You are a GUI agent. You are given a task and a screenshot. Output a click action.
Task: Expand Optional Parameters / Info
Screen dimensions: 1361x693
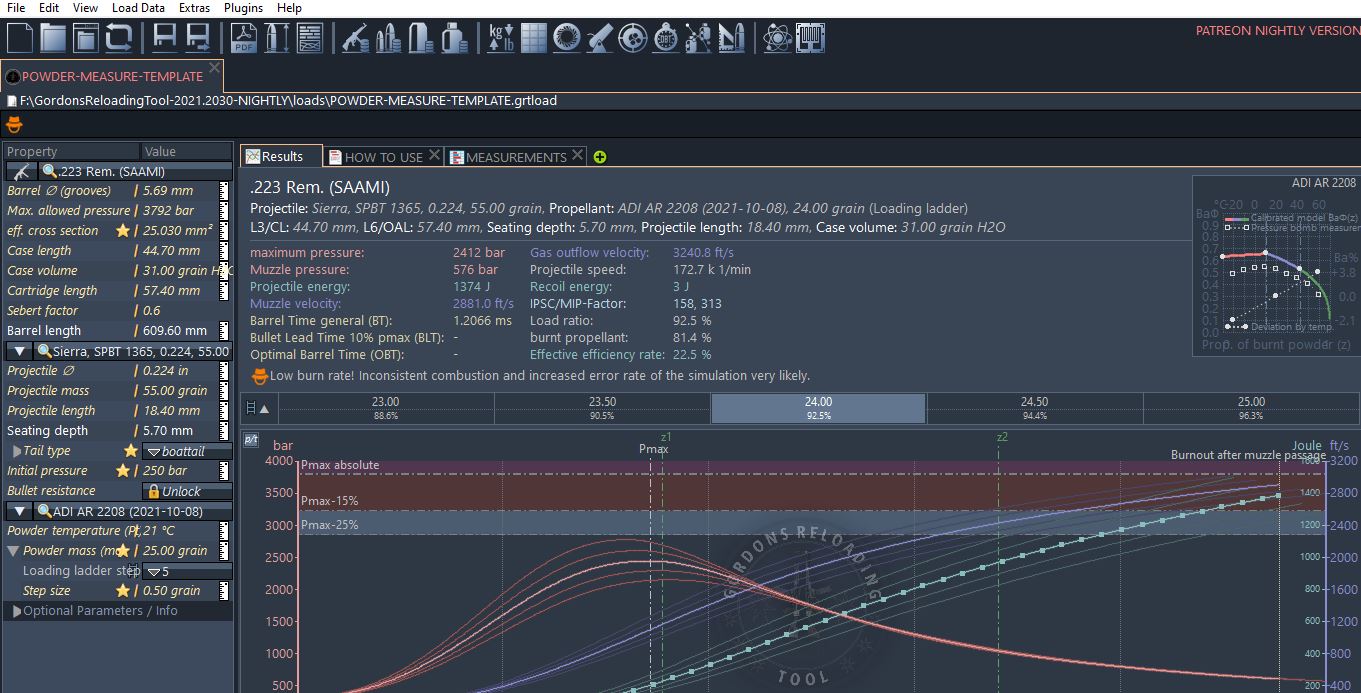coord(17,611)
